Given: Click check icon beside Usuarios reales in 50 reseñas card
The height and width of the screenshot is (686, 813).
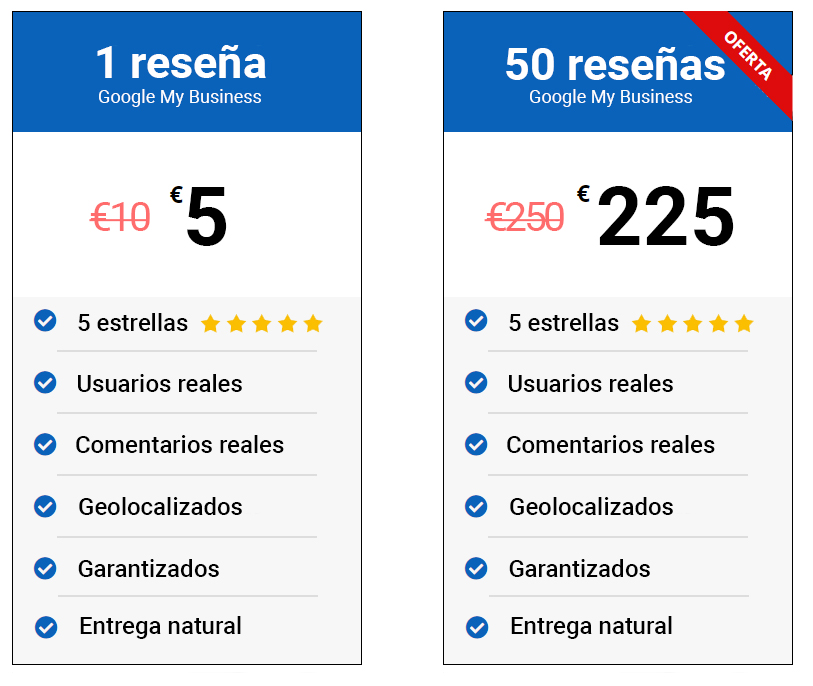Looking at the screenshot, I should (476, 383).
